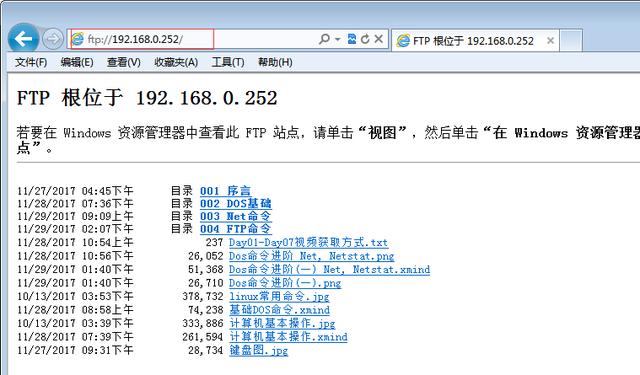The height and width of the screenshot is (375, 640).
Task: Go back with the browser back arrow
Action: coord(23,39)
